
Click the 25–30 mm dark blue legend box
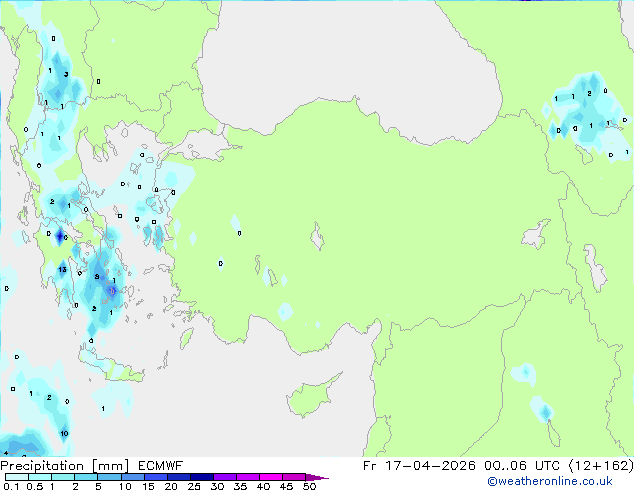[202, 477]
